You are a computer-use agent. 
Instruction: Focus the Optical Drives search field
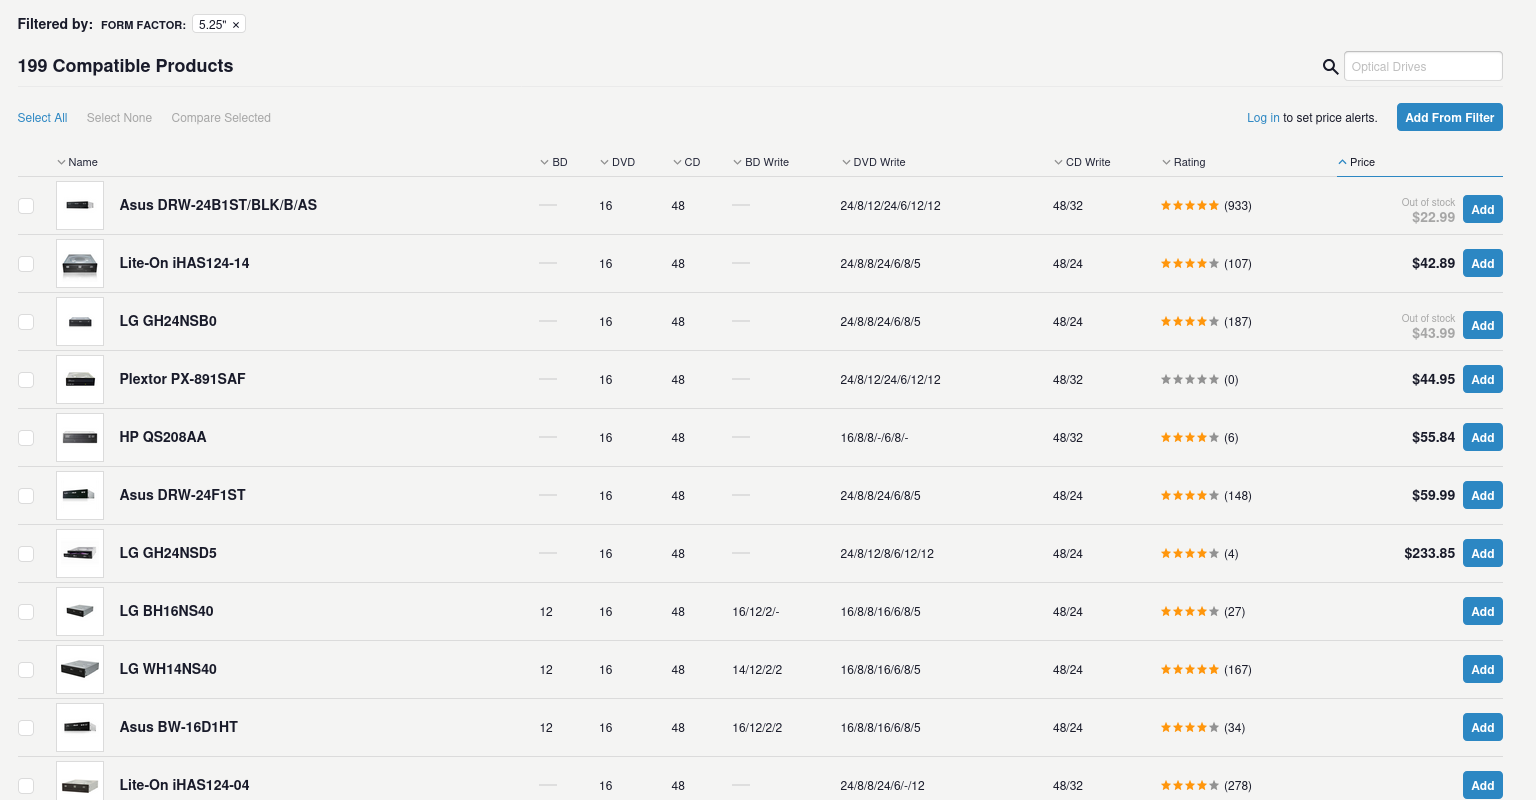click(x=1423, y=66)
